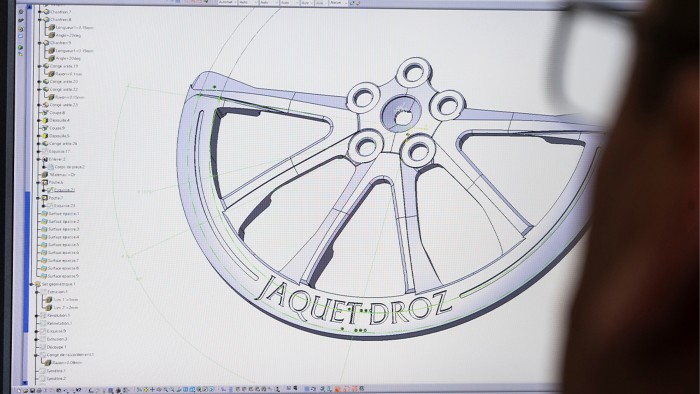The image size is (700, 394).
Task: Select Découpe.1 in the tree
Action: coord(57,347)
